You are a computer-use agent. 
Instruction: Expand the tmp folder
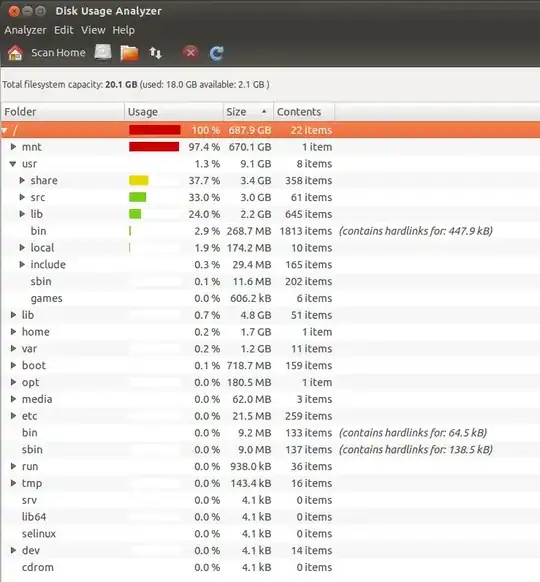(x=13, y=483)
